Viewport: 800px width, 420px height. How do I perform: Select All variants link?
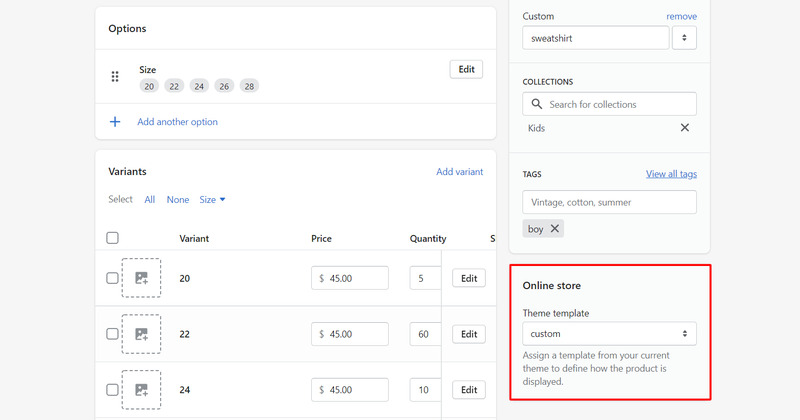[x=149, y=200]
